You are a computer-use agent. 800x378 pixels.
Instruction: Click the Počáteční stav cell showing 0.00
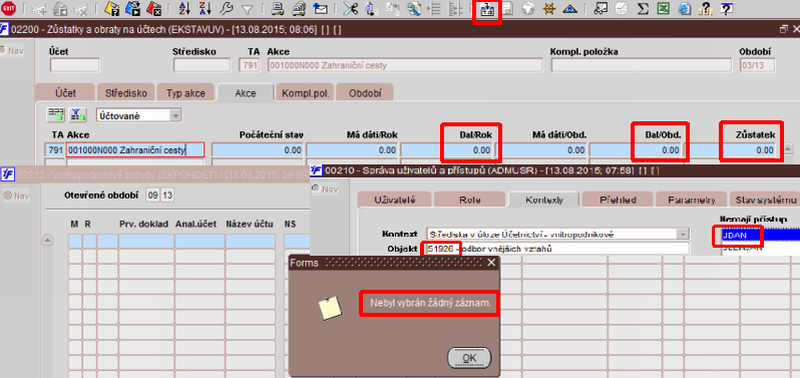[x=258, y=150]
